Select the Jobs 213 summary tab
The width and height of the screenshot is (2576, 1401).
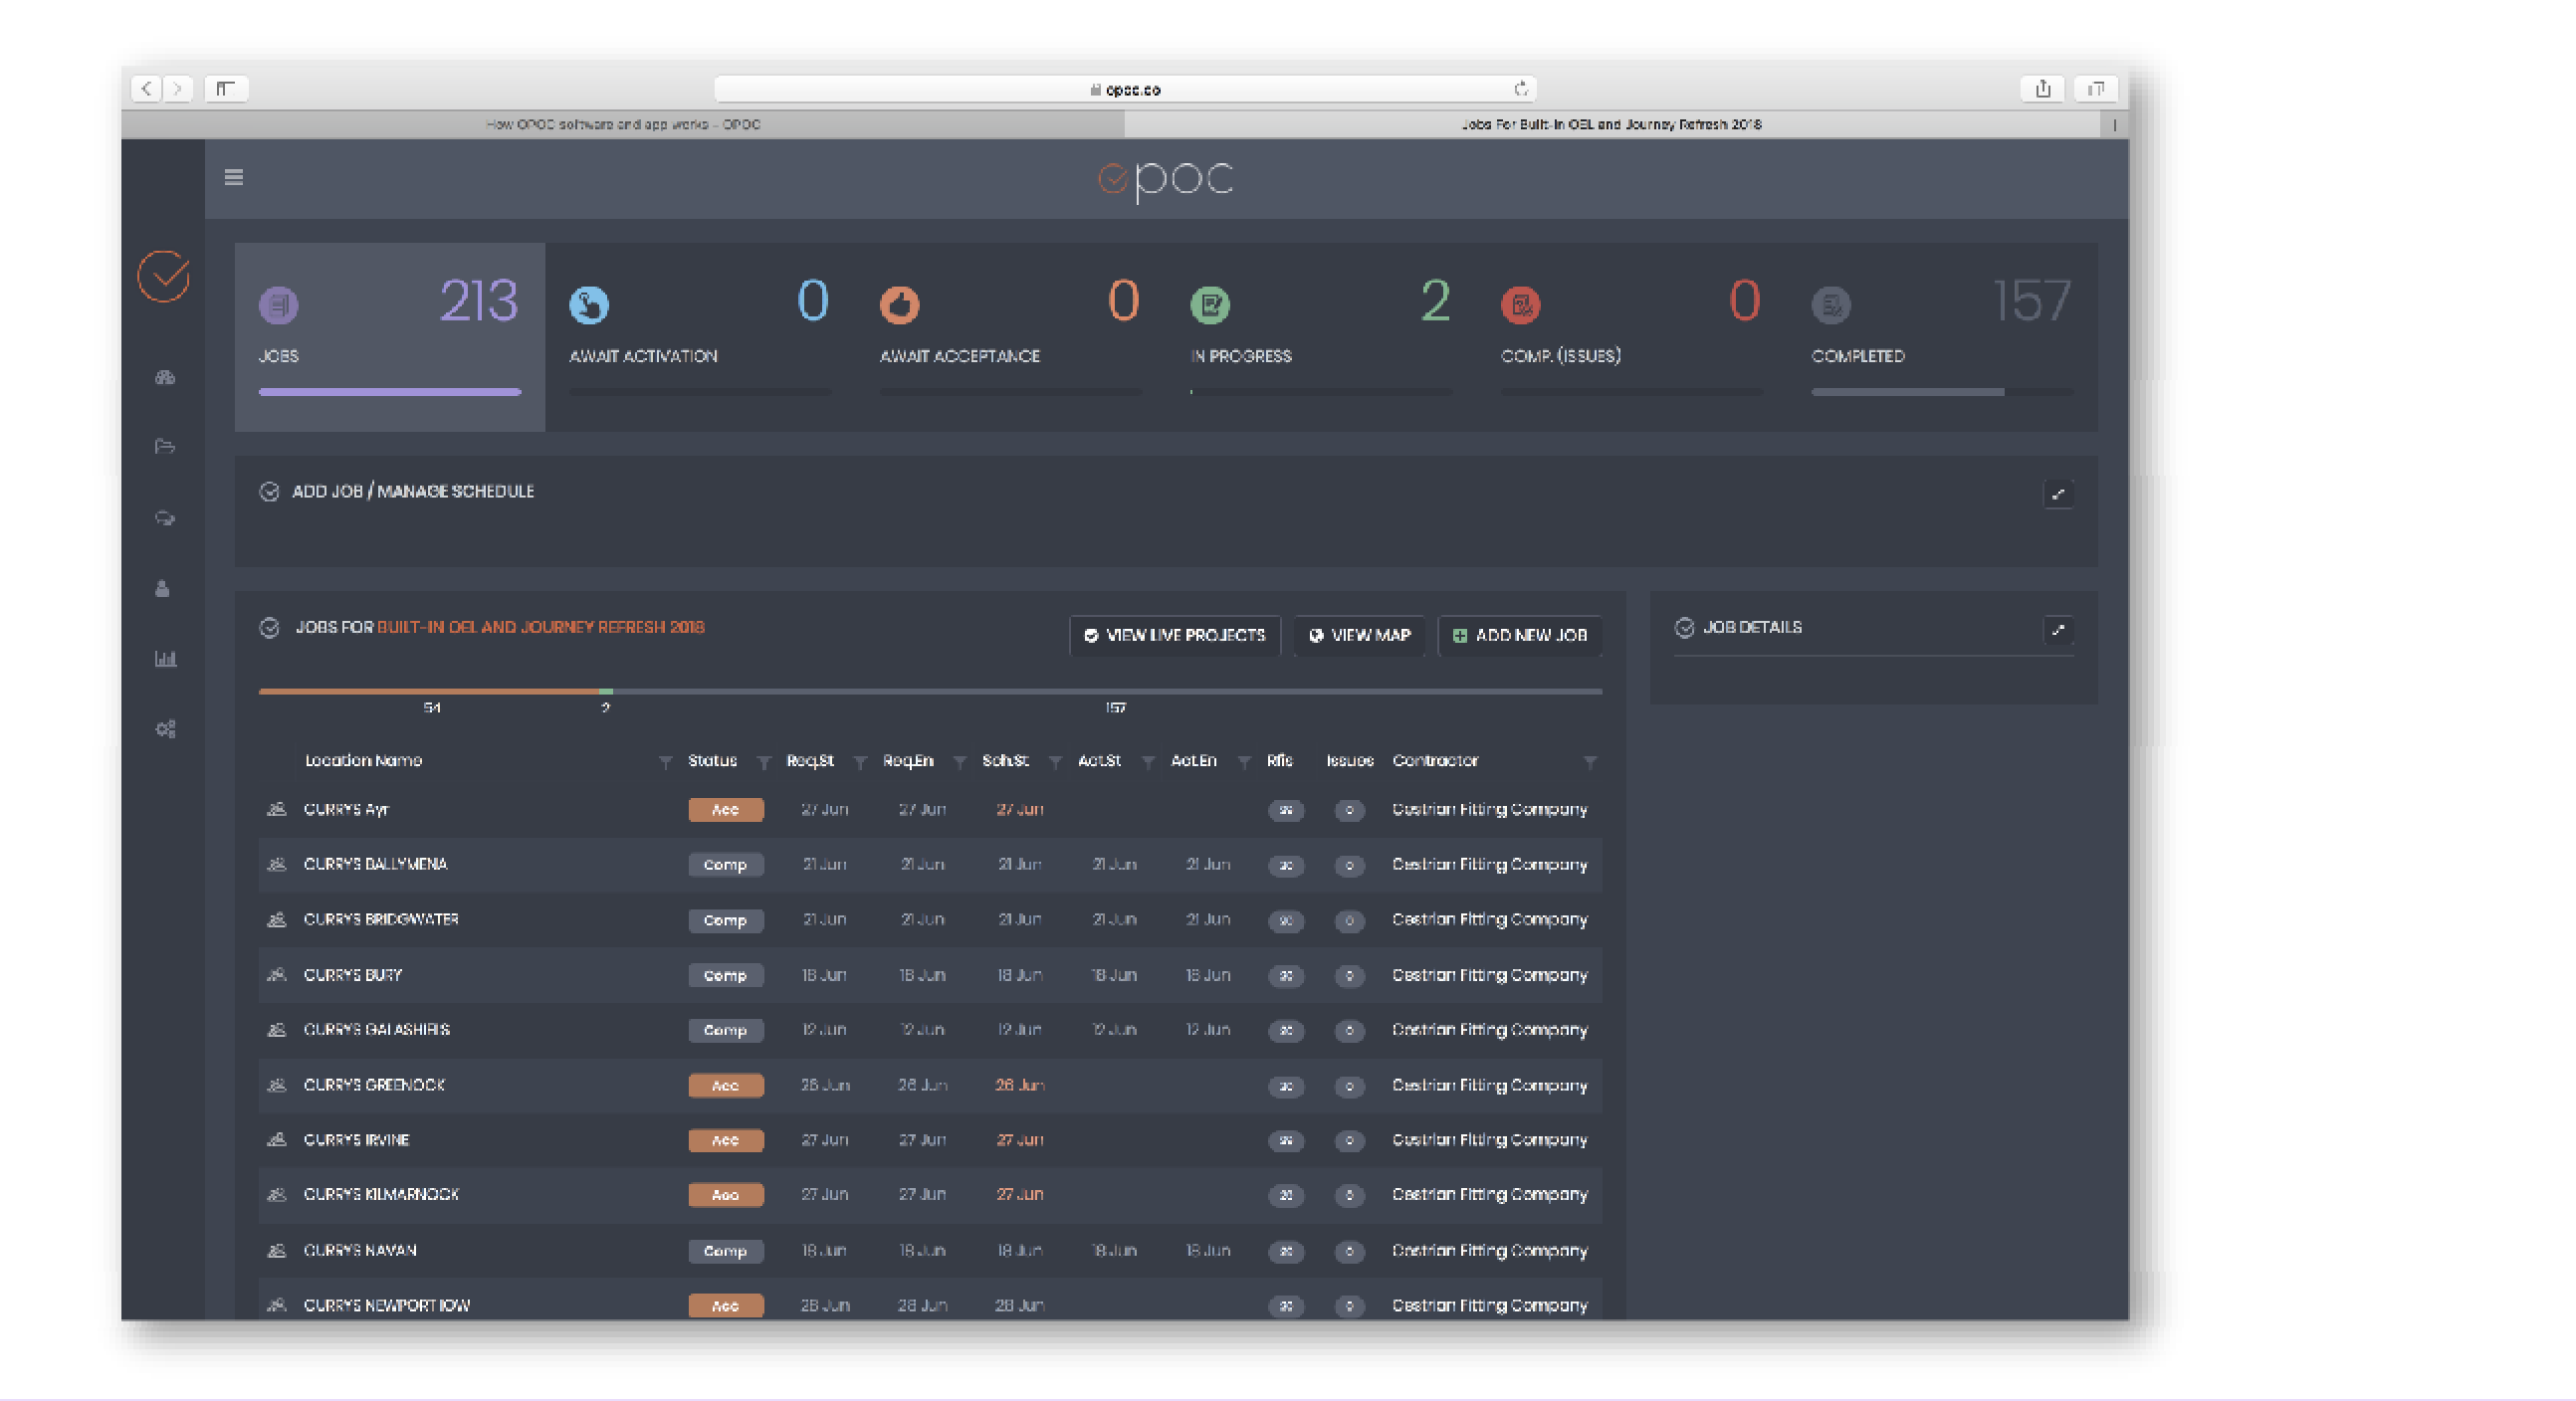(x=390, y=337)
